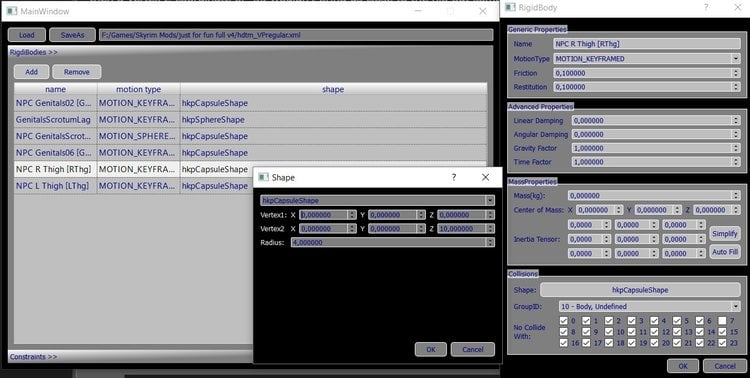Select the NPC Genitals06 row
The height and width of the screenshot is (378, 750).
point(251,153)
